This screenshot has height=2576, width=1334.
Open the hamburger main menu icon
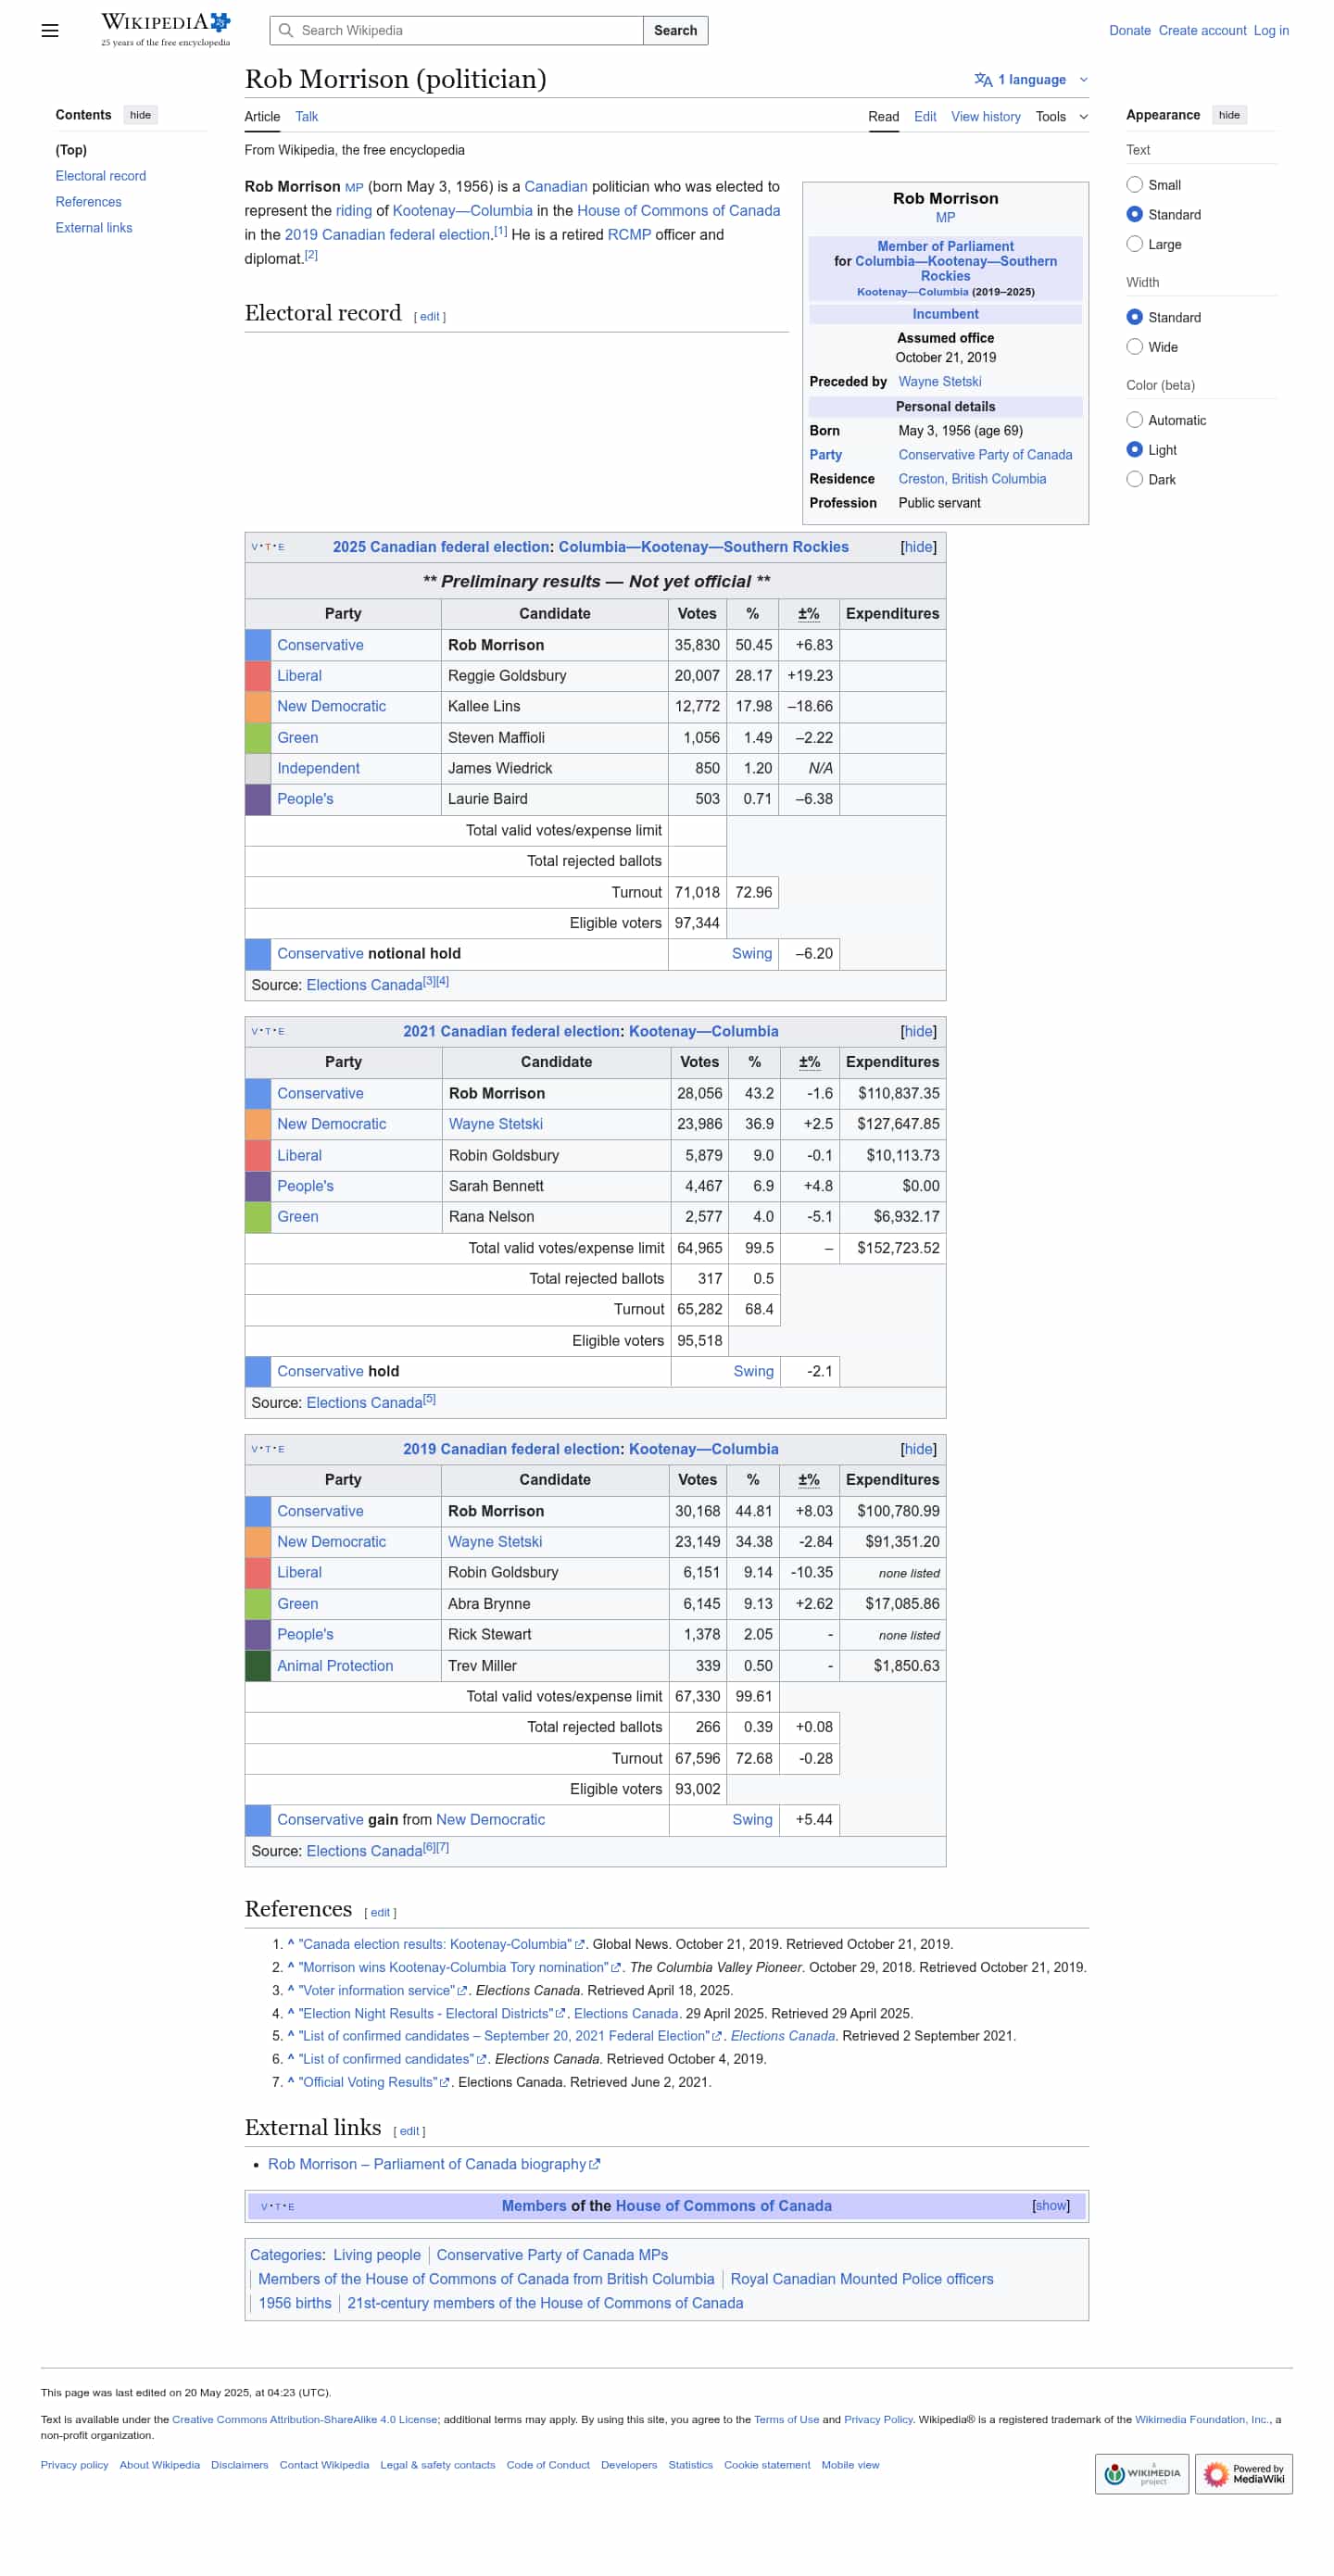tap(50, 30)
